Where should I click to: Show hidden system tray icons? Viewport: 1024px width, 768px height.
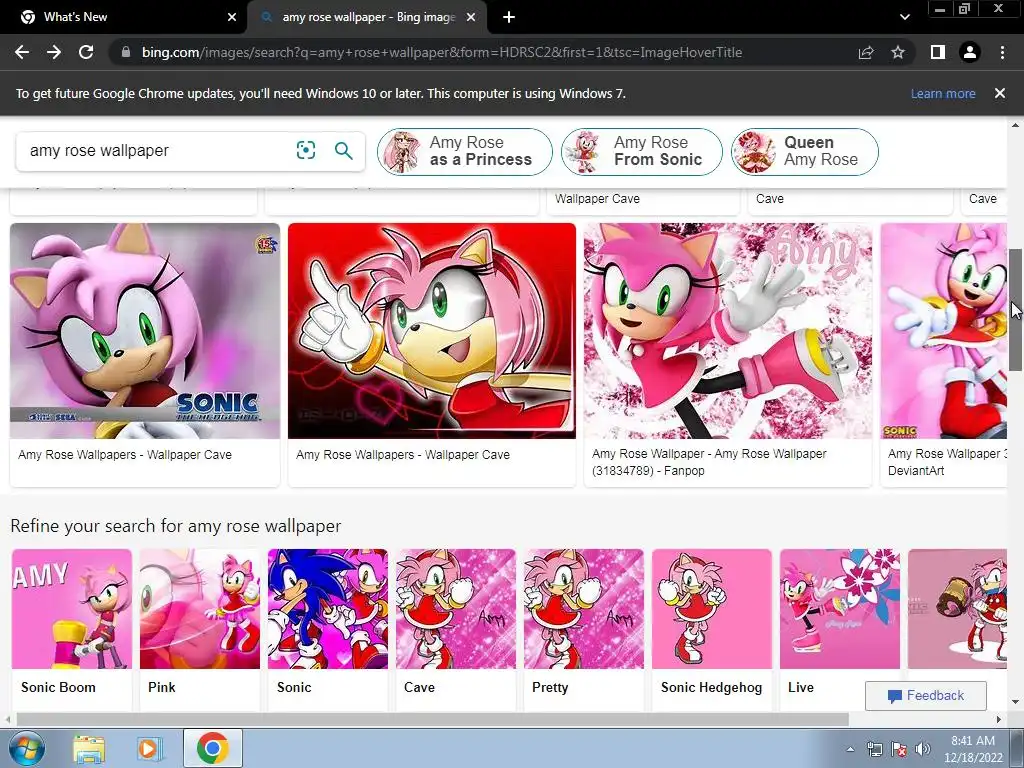point(850,749)
